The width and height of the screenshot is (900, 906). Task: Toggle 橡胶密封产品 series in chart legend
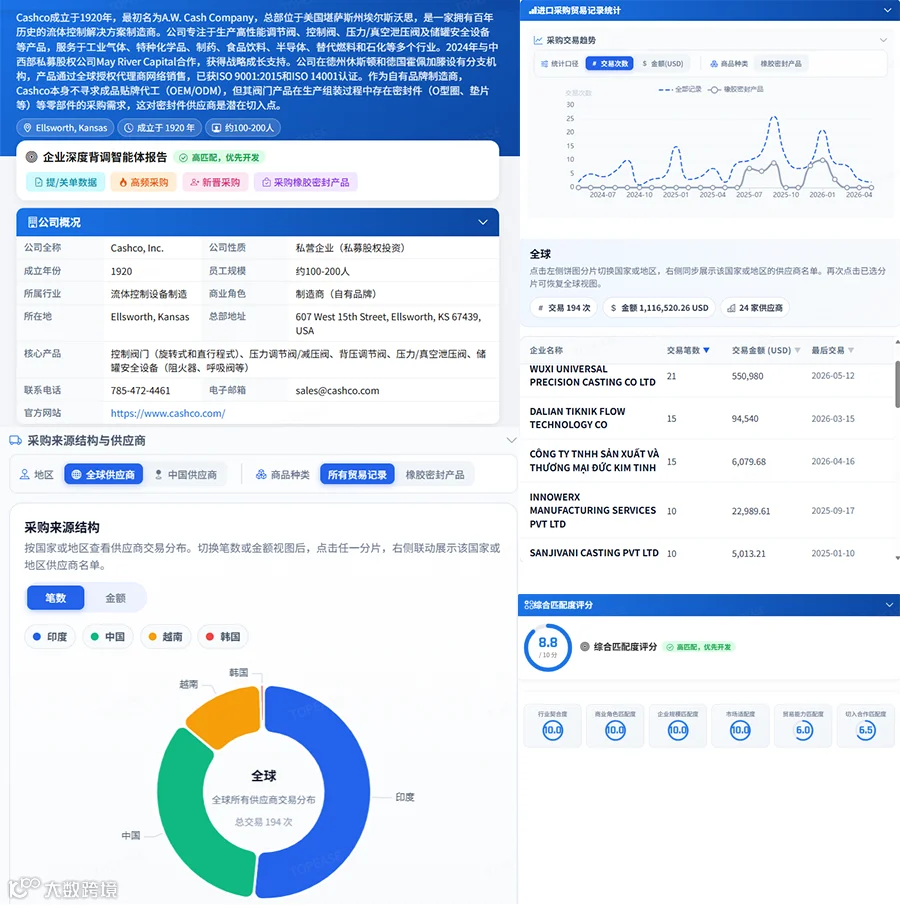[x=737, y=90]
